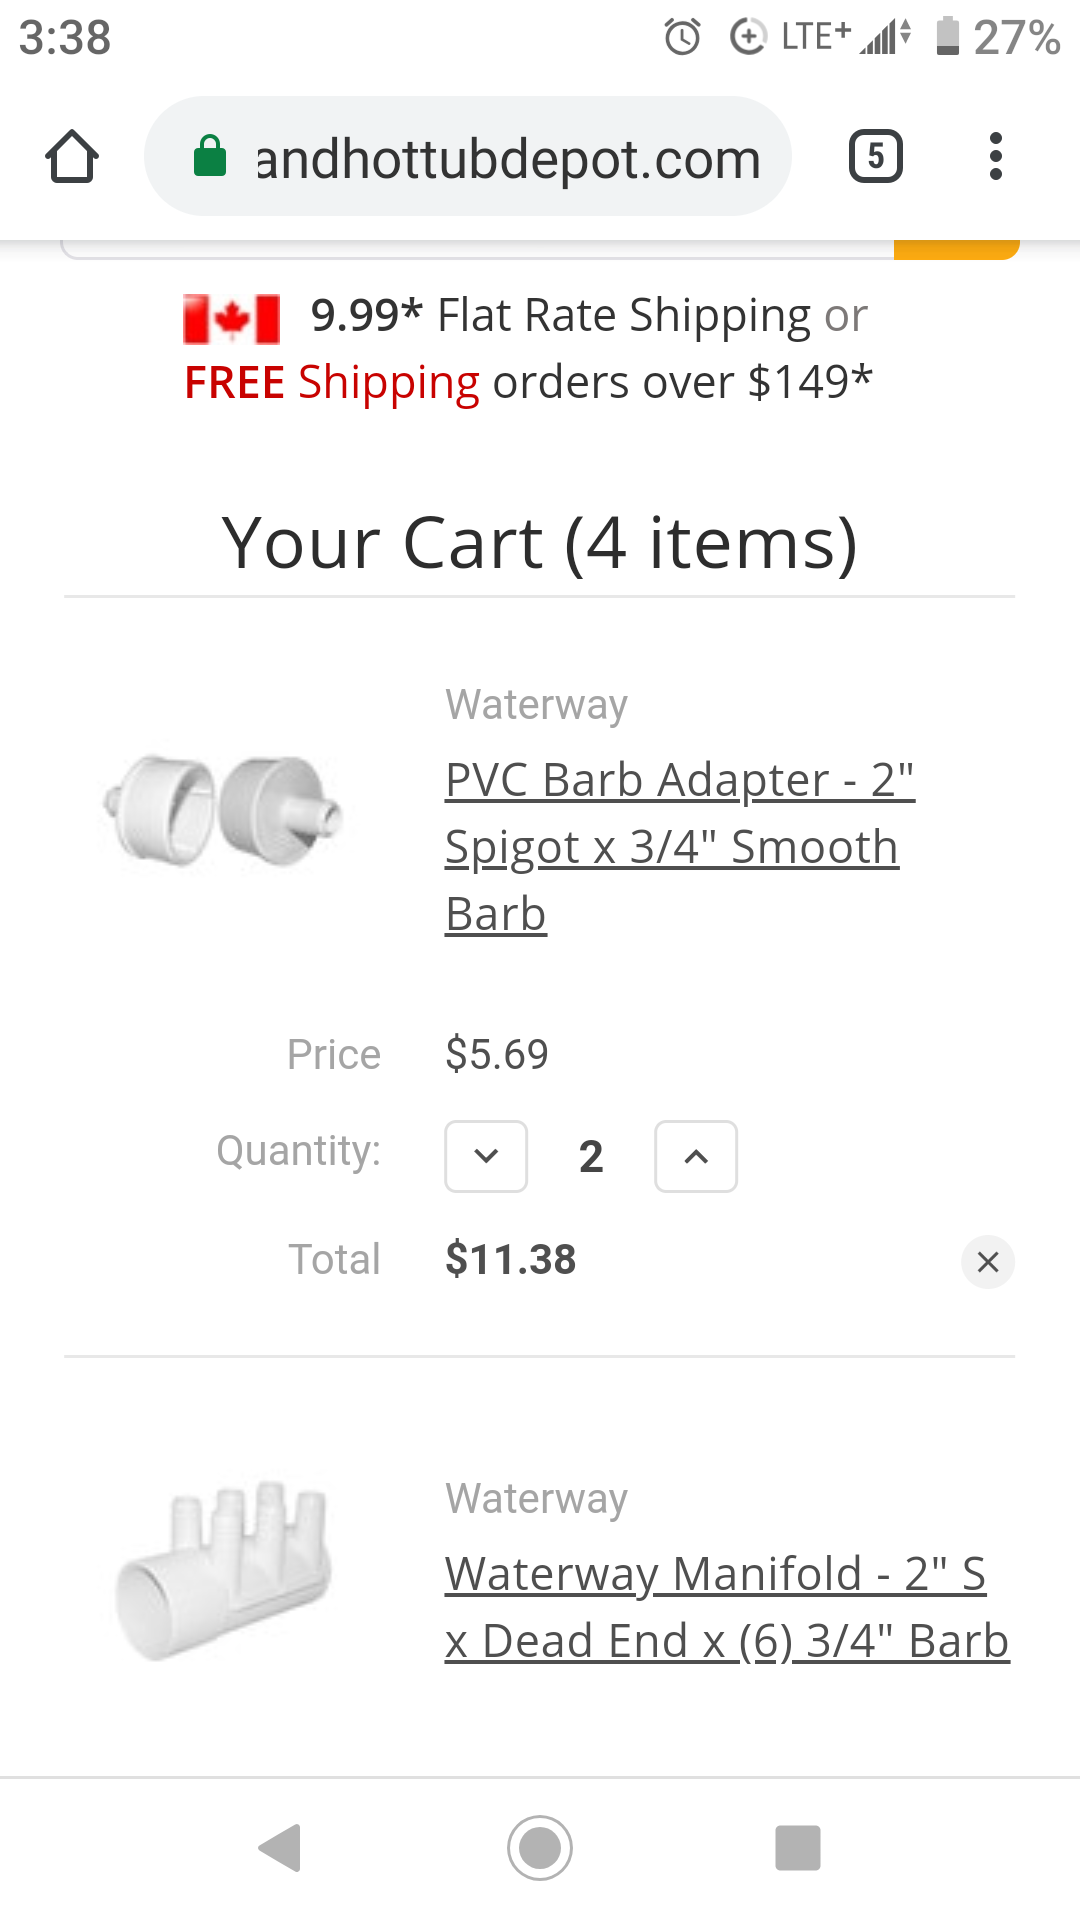This screenshot has height=1920, width=1080.
Task: Increase PVC Barb Adapter quantity
Action: [x=696, y=1157]
